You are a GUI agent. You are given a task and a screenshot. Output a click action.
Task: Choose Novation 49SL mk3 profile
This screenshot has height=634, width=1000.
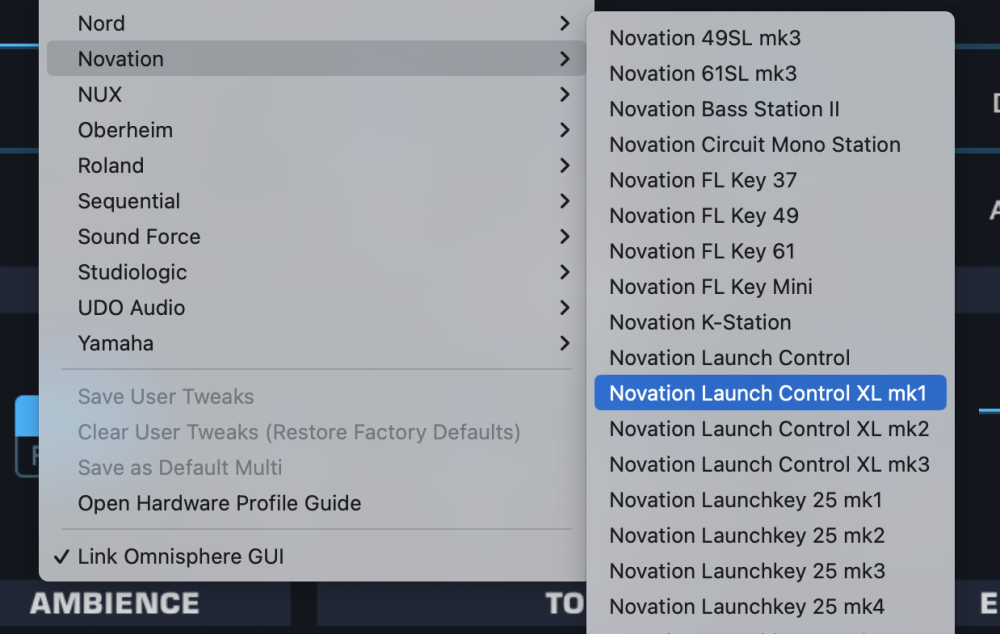704,38
